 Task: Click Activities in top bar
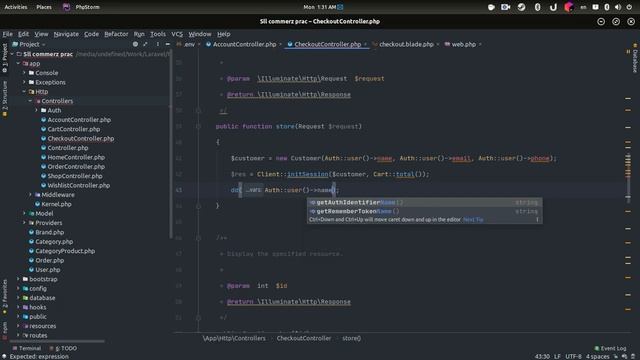coord(16,7)
